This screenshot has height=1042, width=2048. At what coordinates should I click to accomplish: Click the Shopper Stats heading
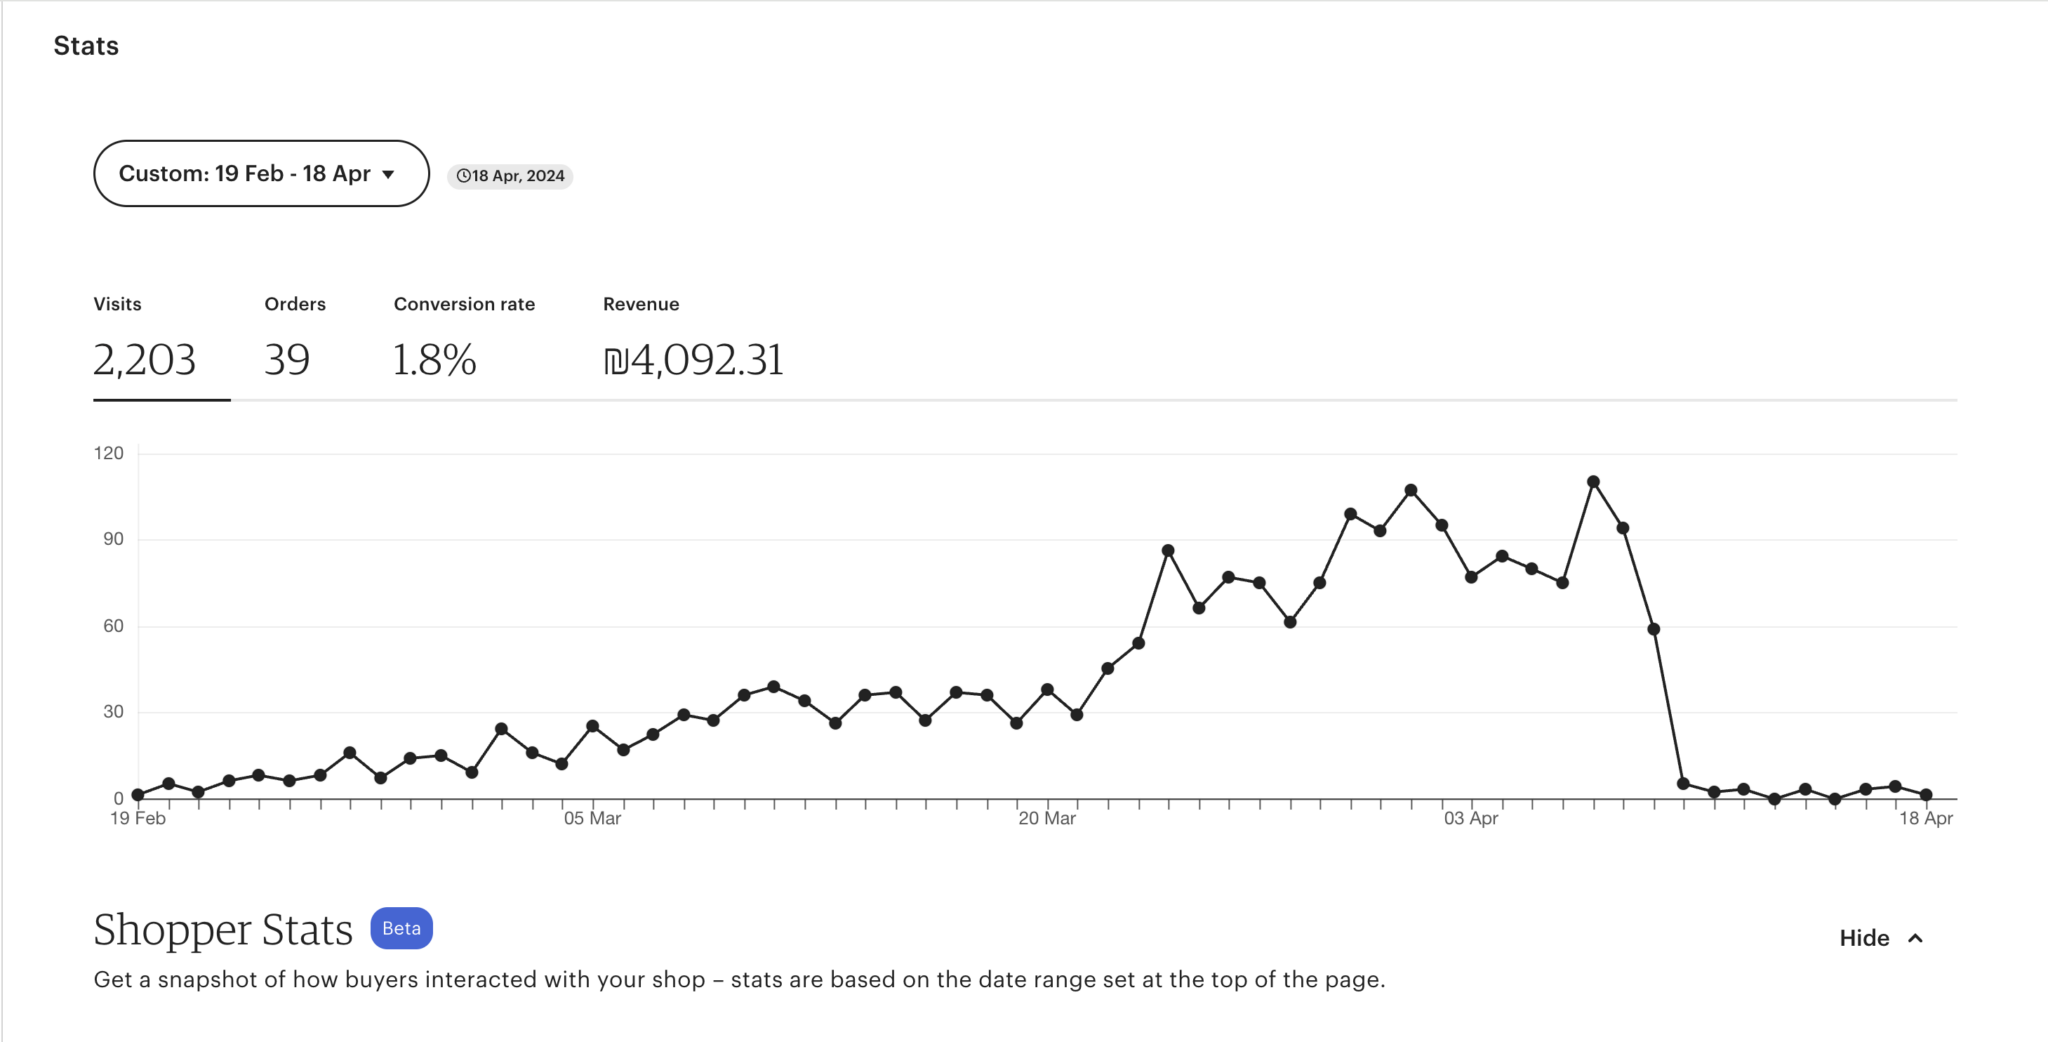[223, 930]
